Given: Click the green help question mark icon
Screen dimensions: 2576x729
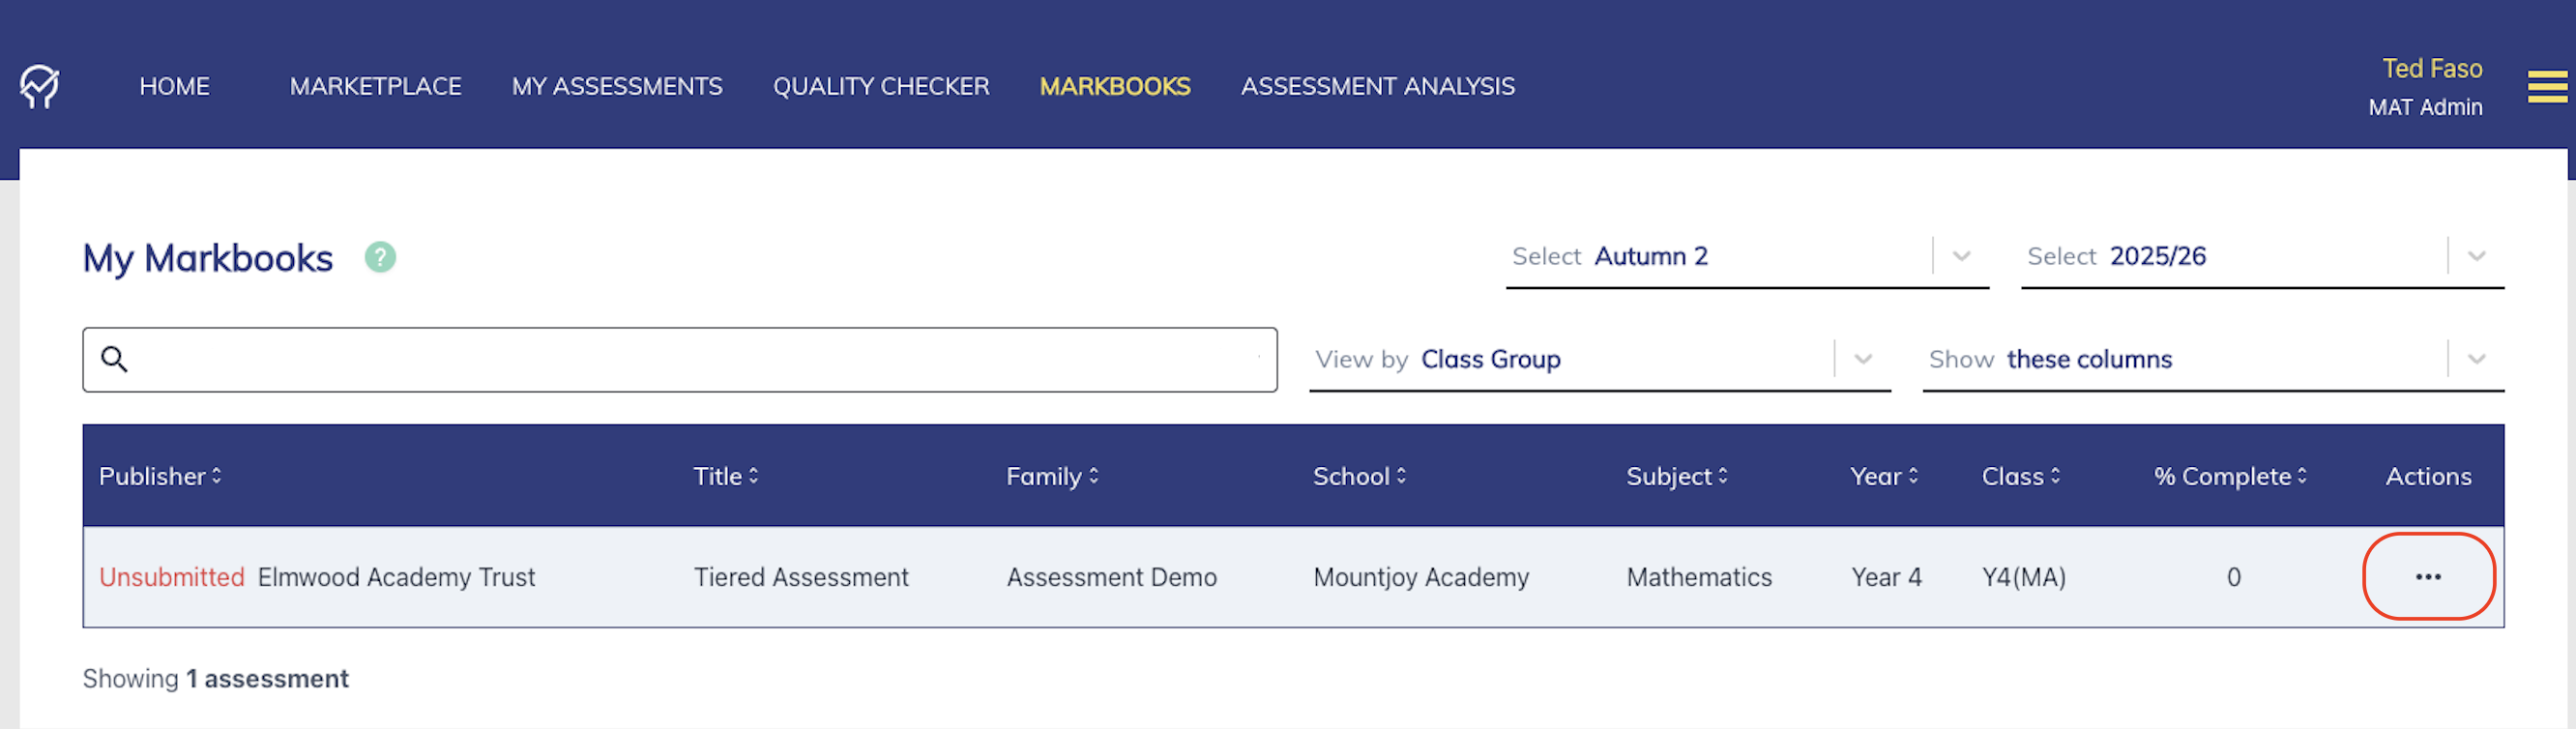Looking at the screenshot, I should coord(380,258).
